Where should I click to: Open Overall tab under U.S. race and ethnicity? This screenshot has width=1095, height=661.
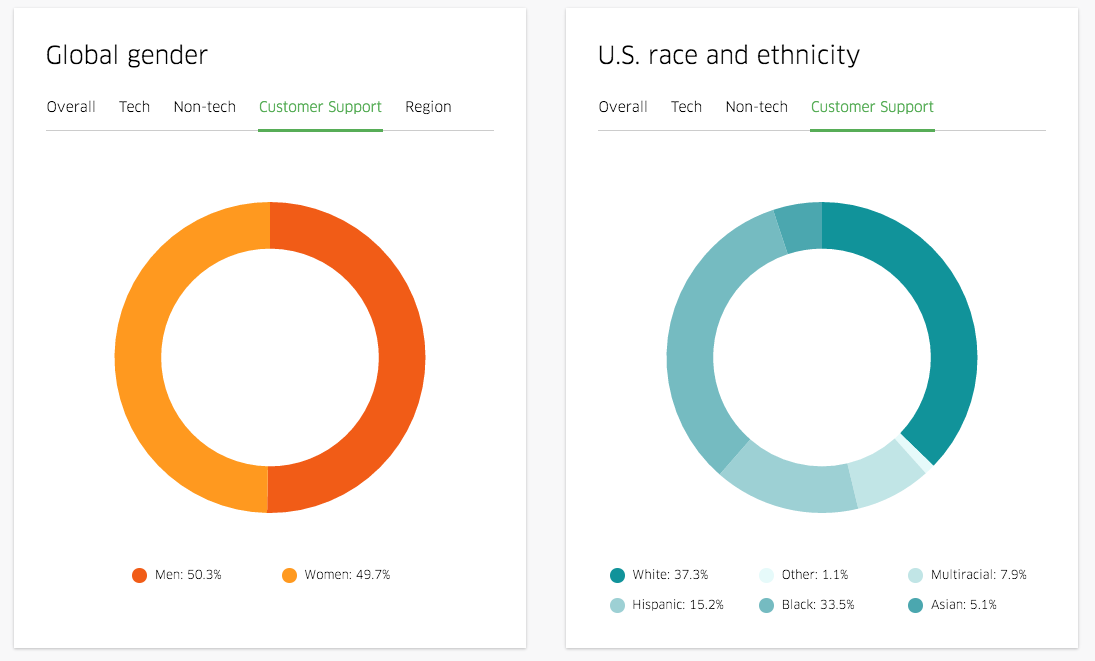point(623,107)
